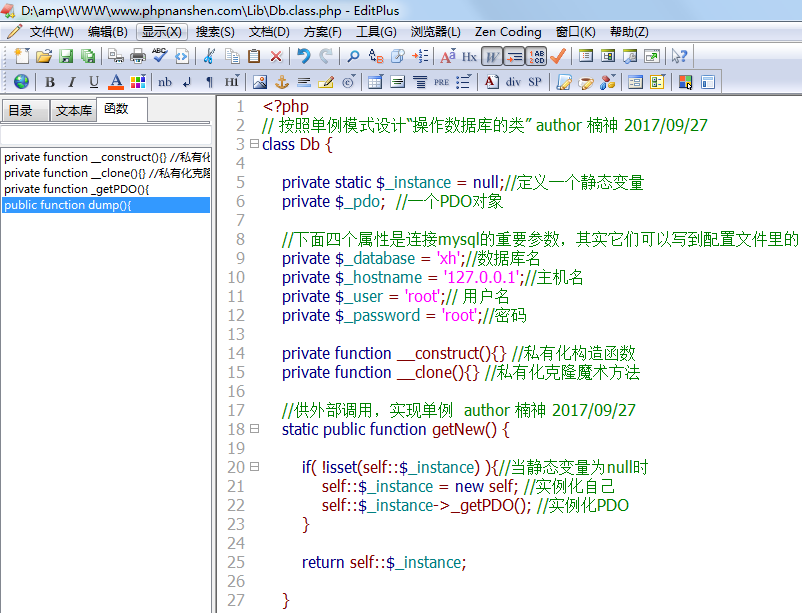Toggle the output window icon
Screen dimensions: 802x613
tap(608, 56)
